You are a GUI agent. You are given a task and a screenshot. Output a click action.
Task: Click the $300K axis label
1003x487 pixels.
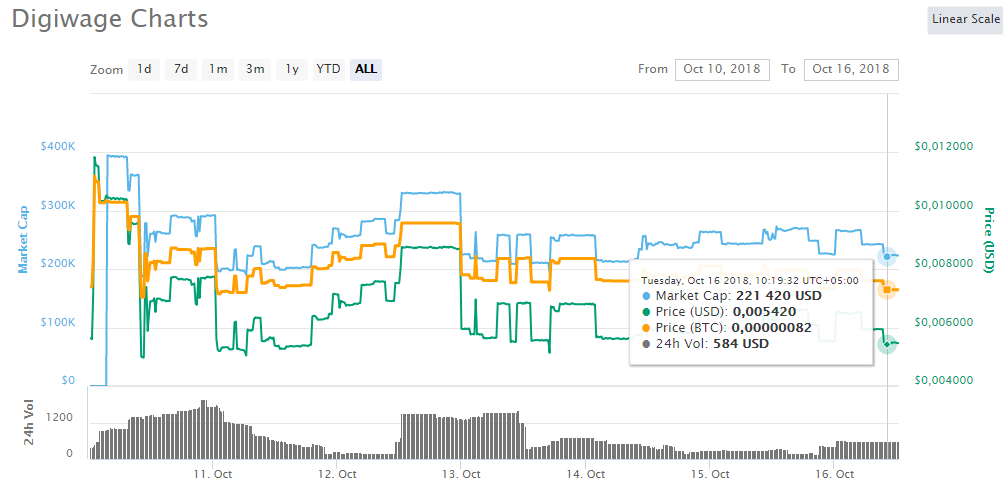click(58, 205)
